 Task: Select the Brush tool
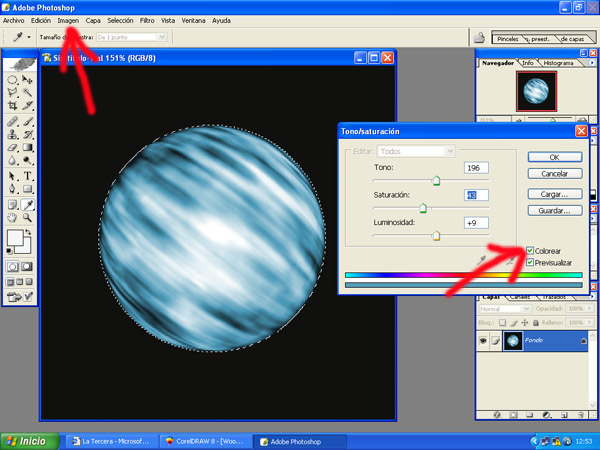pyautogui.click(x=27, y=122)
